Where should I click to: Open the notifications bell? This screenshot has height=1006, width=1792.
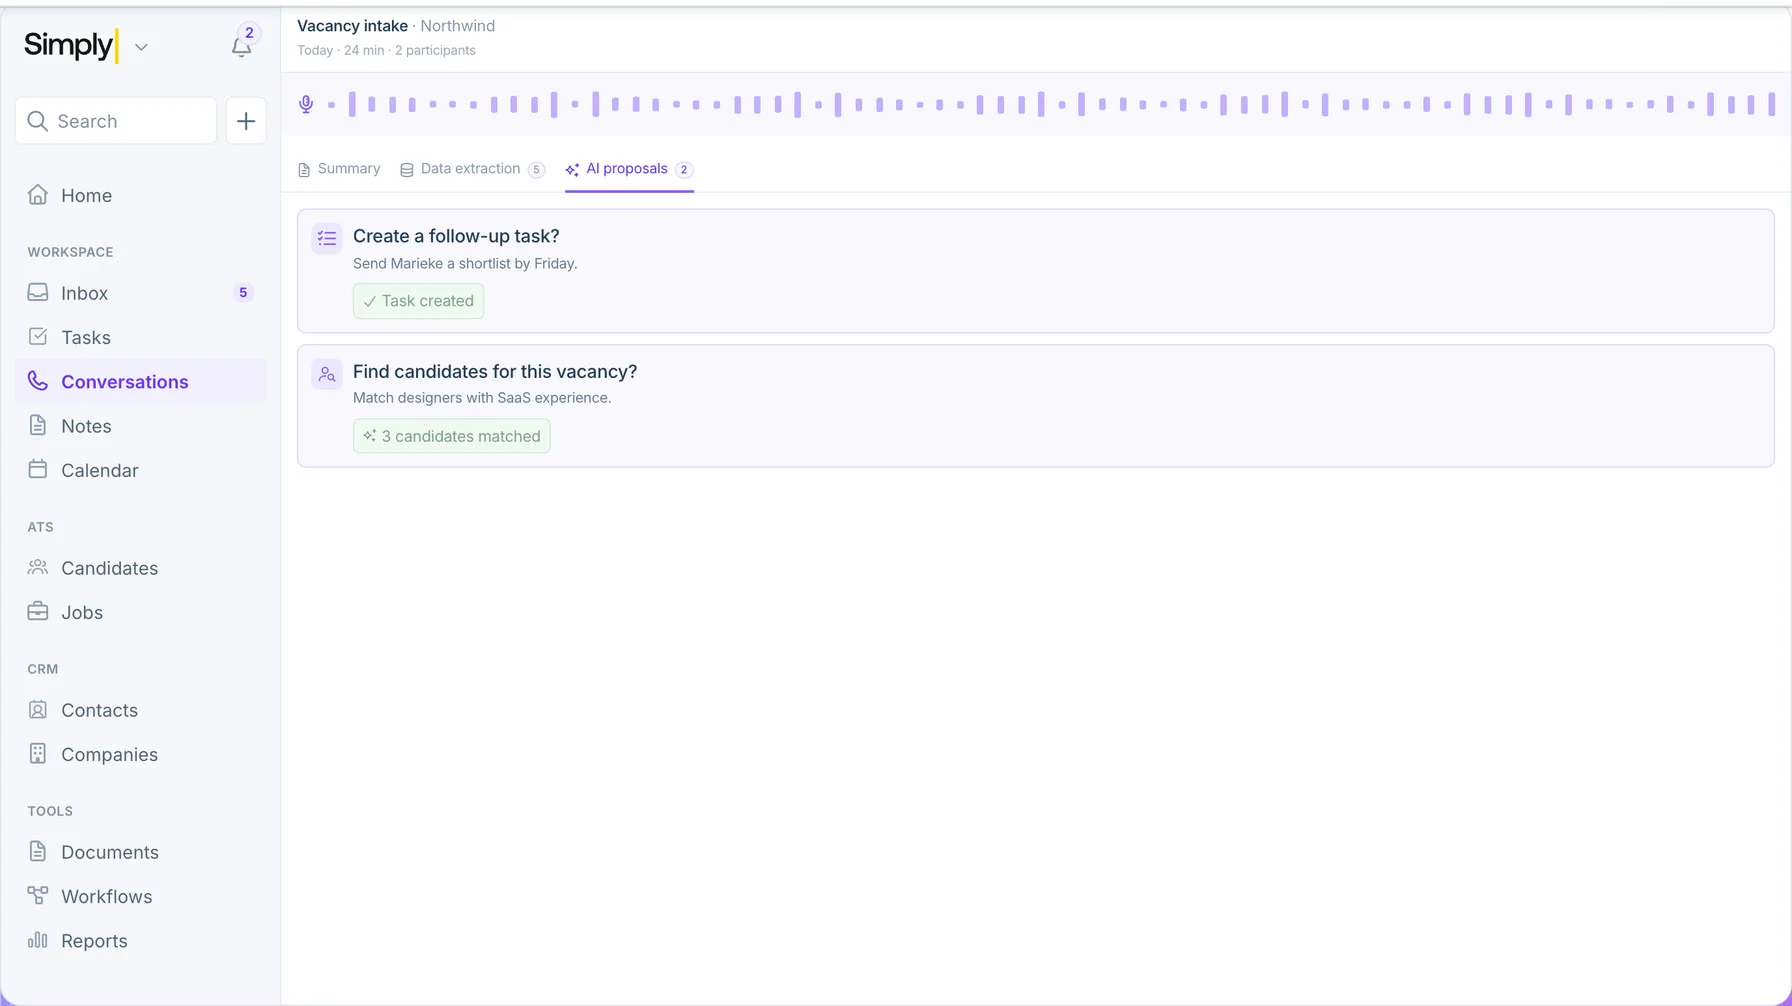(241, 46)
